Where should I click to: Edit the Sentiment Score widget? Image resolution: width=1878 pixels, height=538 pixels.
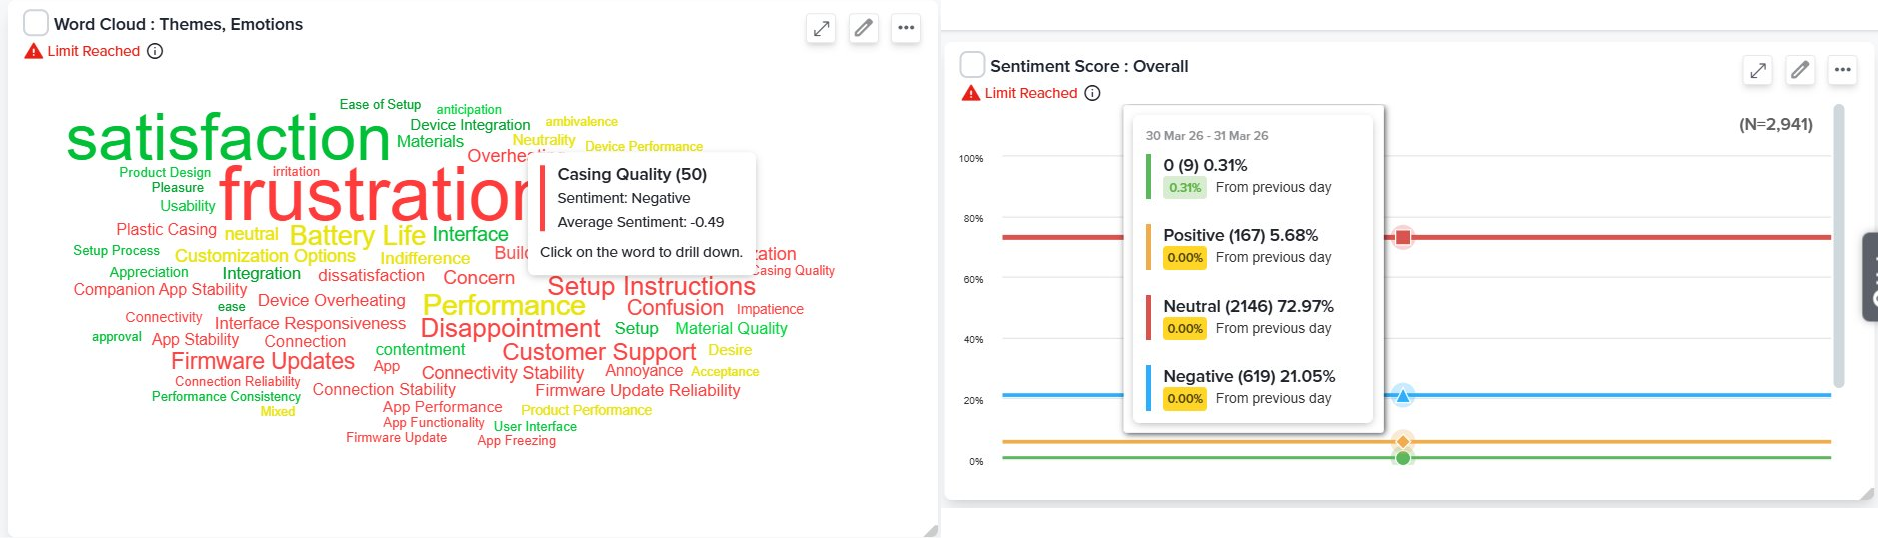pos(1800,71)
